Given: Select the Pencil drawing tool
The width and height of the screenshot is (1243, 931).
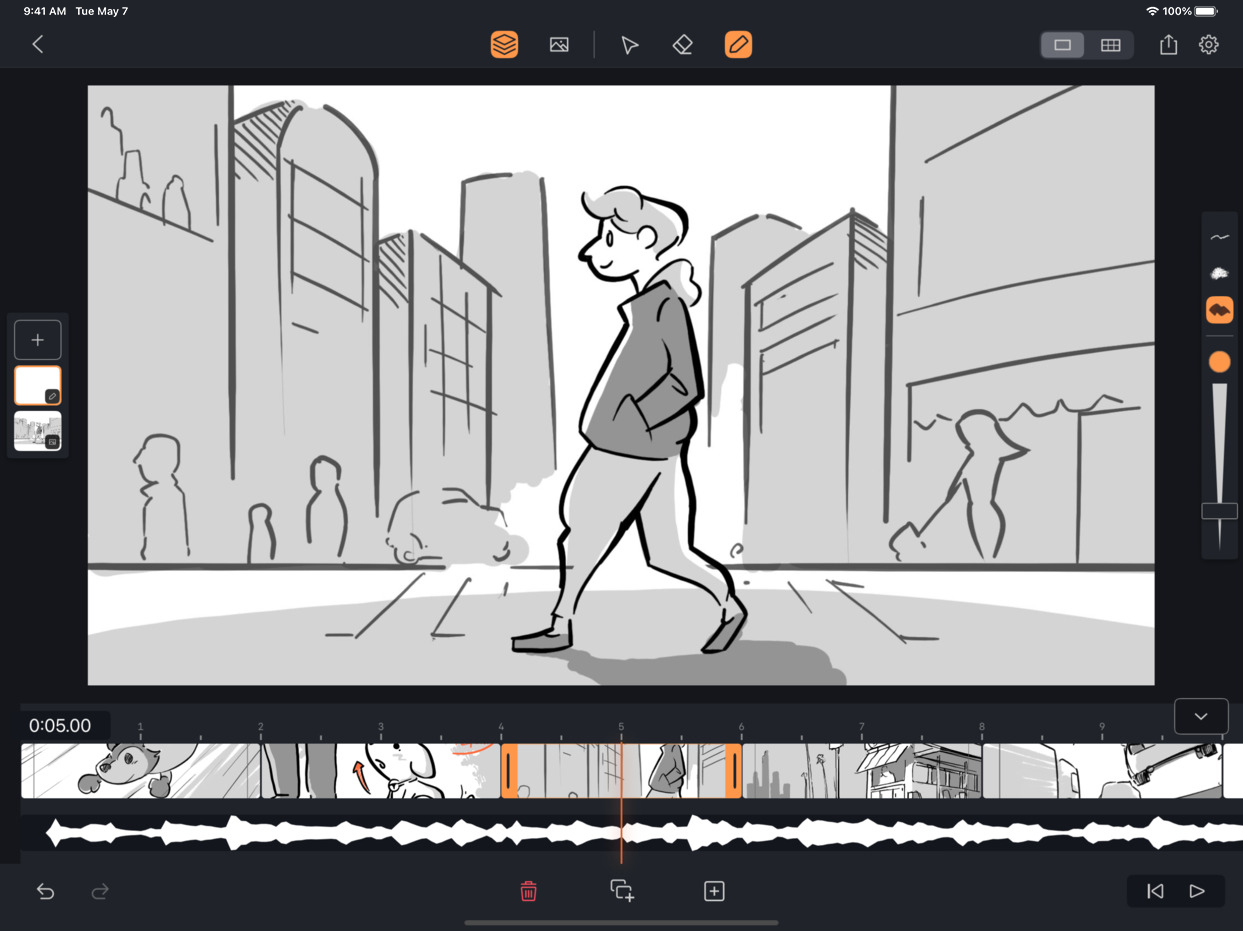Looking at the screenshot, I should click(x=738, y=44).
